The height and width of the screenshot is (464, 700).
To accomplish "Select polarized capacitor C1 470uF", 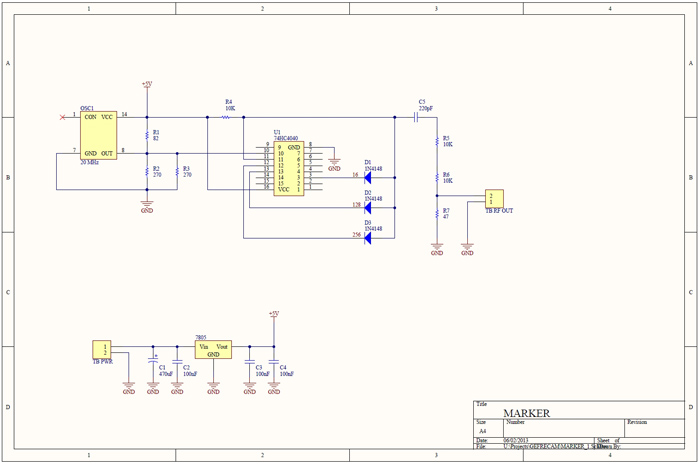I will 153,359.
